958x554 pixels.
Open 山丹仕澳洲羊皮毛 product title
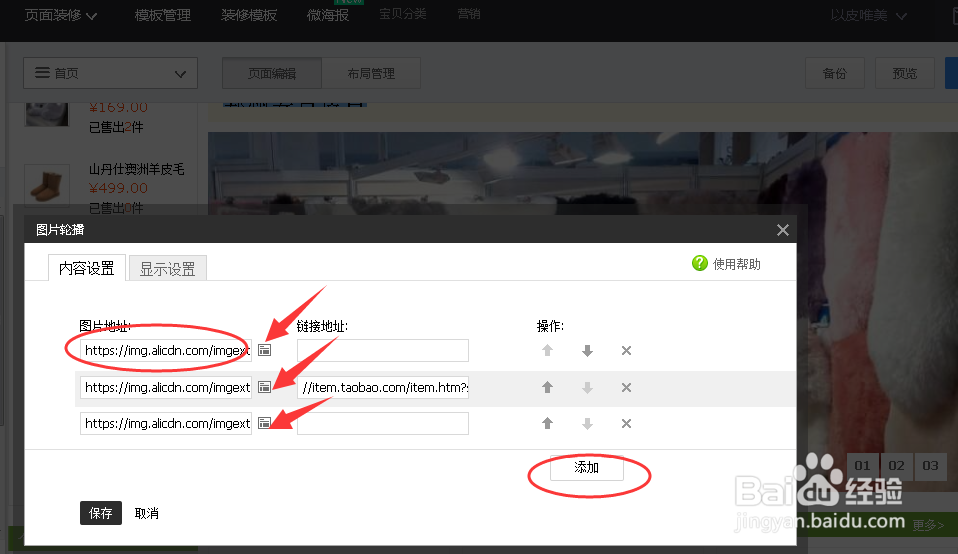pos(136,169)
